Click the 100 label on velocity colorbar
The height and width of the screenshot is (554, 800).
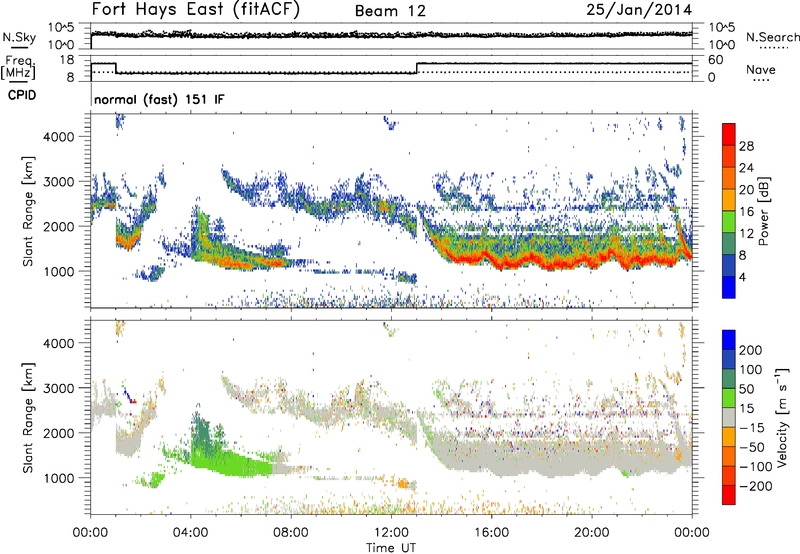[x=751, y=369]
